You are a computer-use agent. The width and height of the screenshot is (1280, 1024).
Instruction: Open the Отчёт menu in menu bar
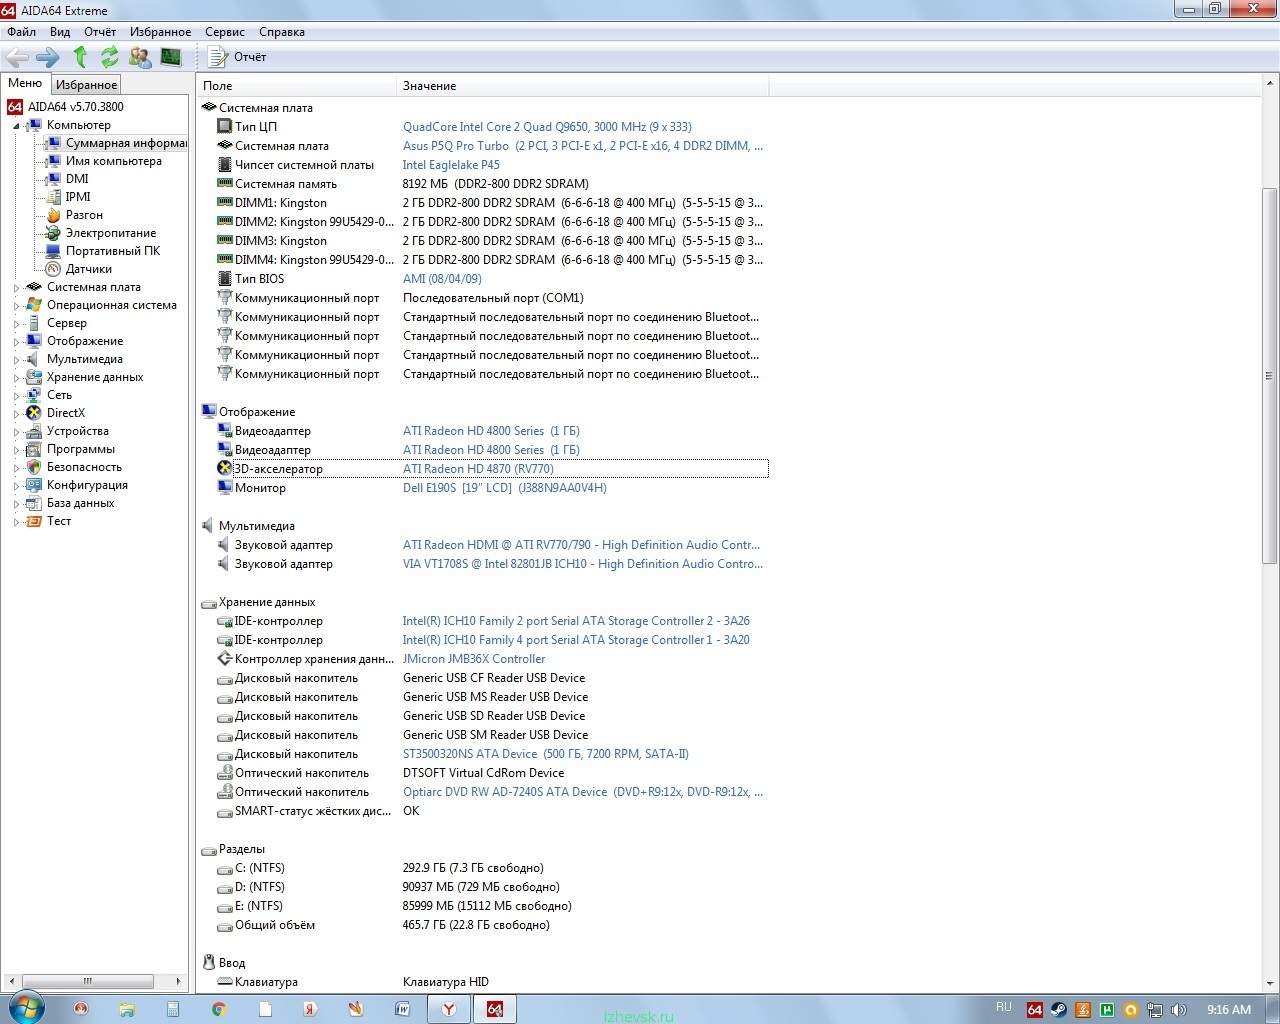[x=100, y=32]
